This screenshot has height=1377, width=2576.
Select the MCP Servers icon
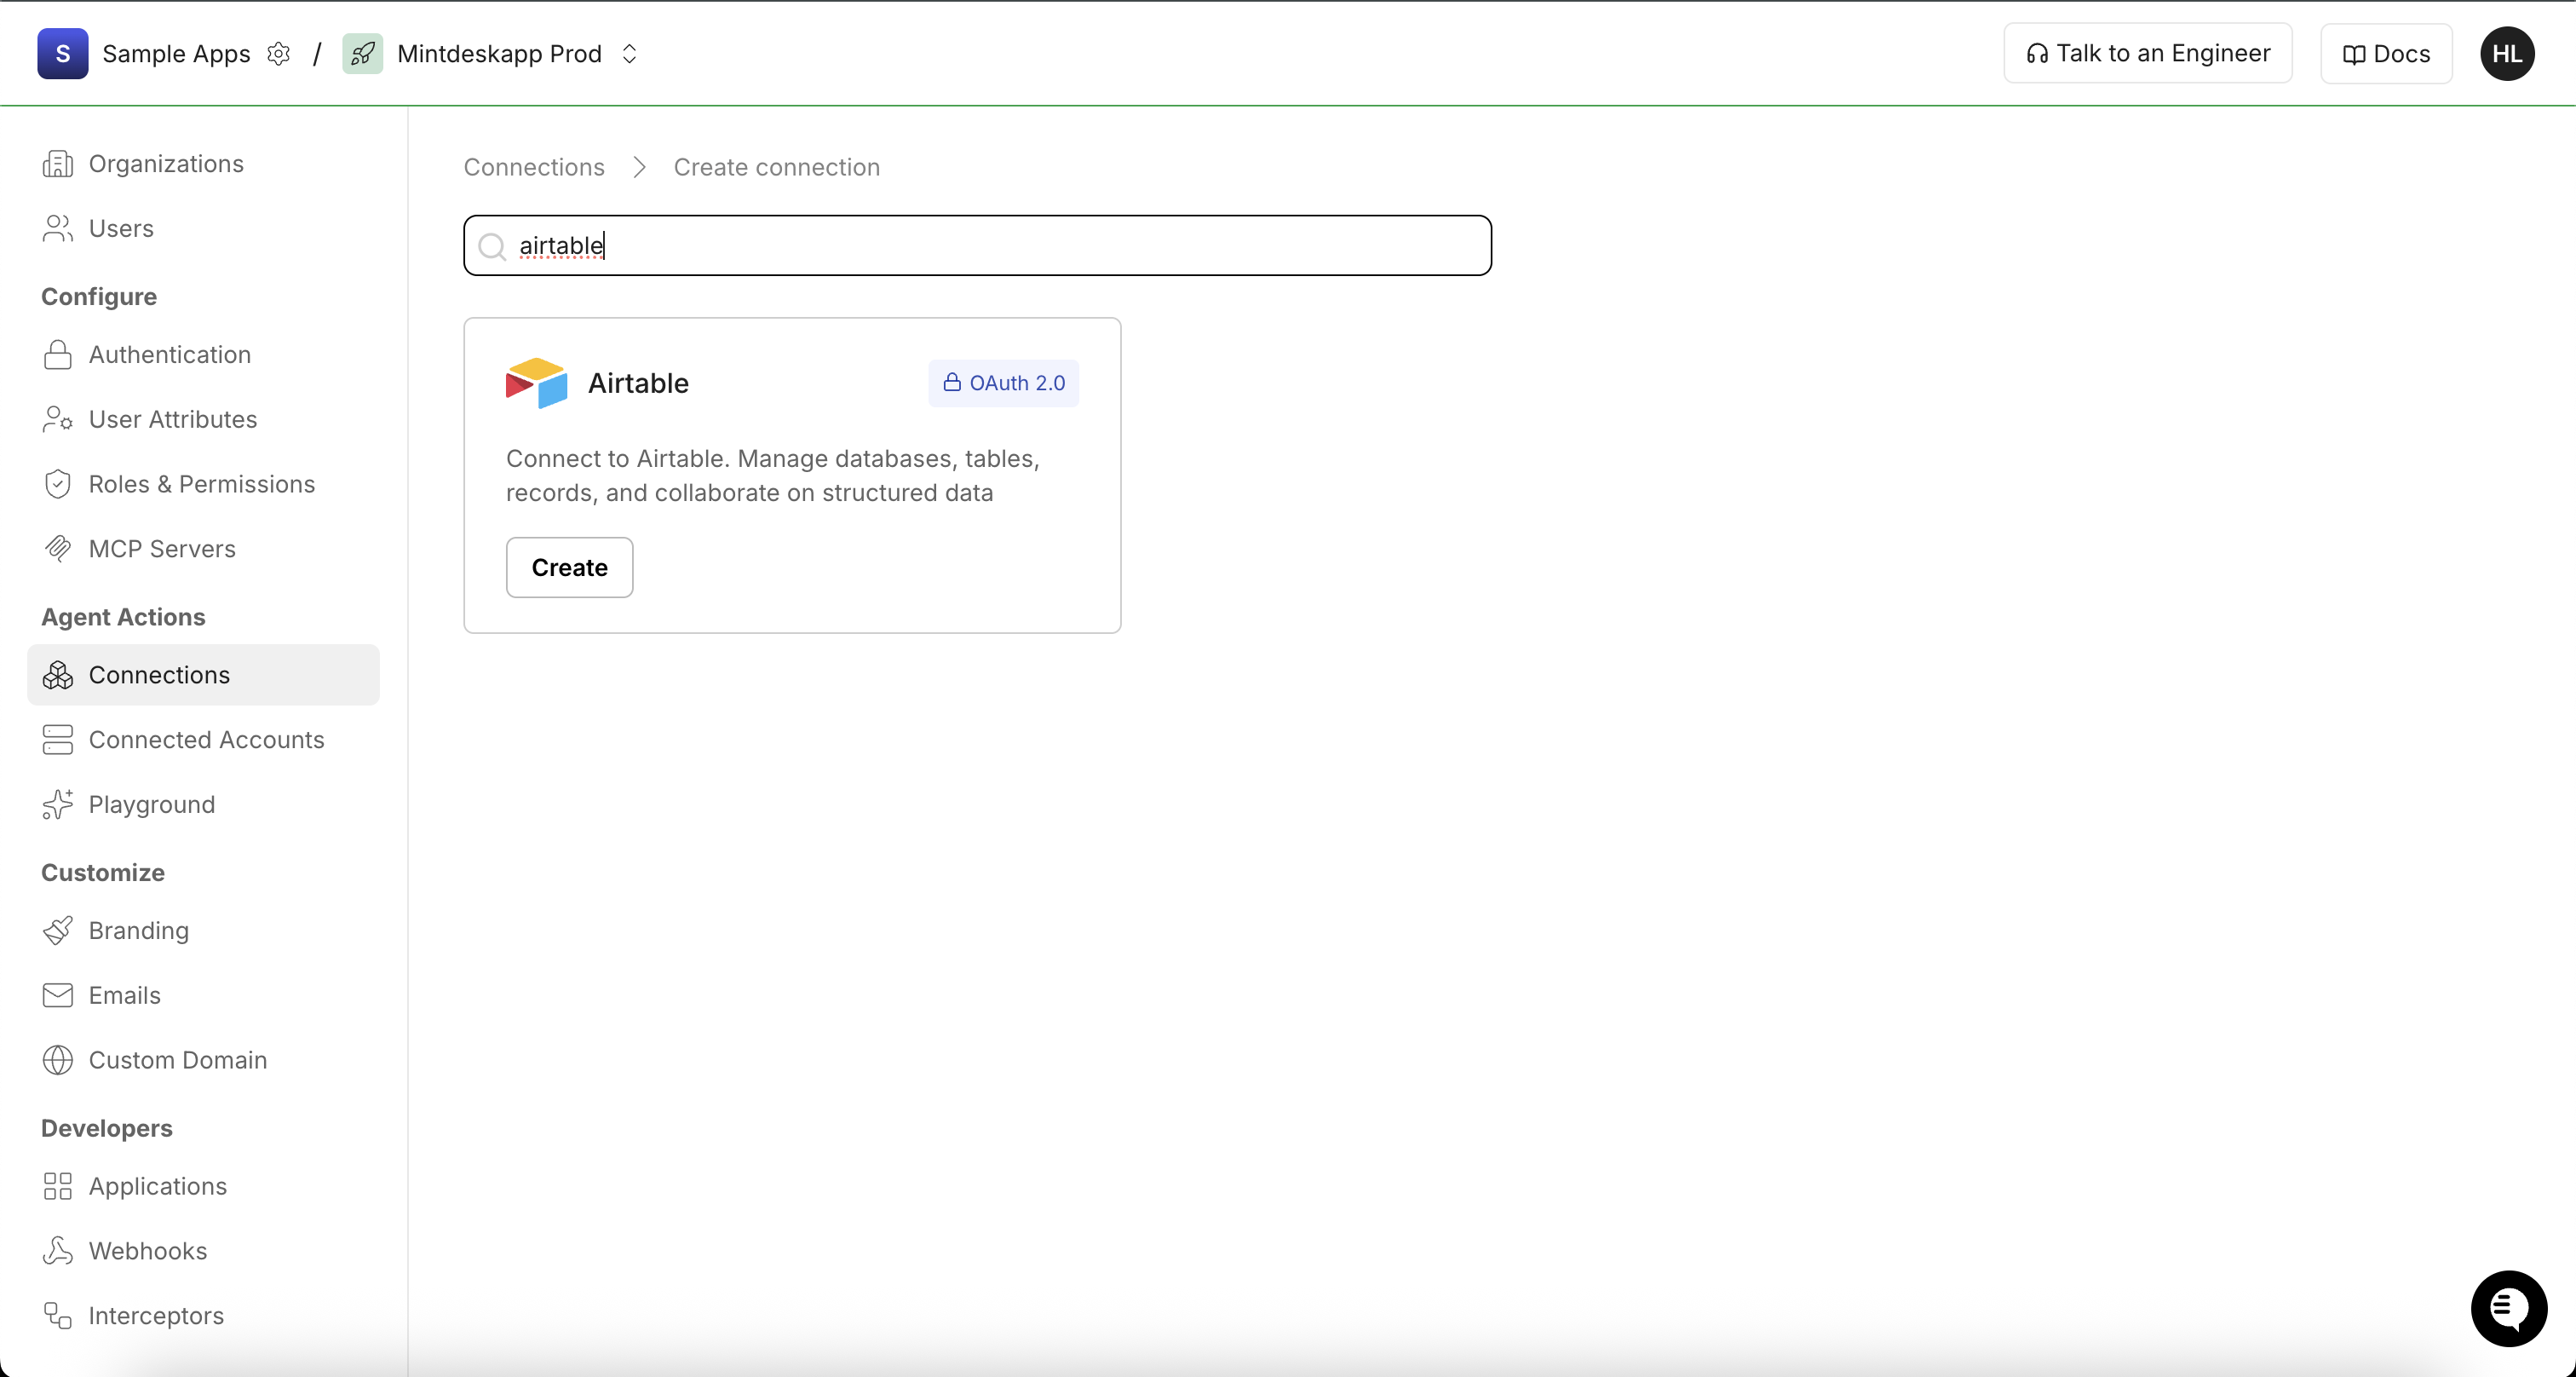pyautogui.click(x=57, y=549)
